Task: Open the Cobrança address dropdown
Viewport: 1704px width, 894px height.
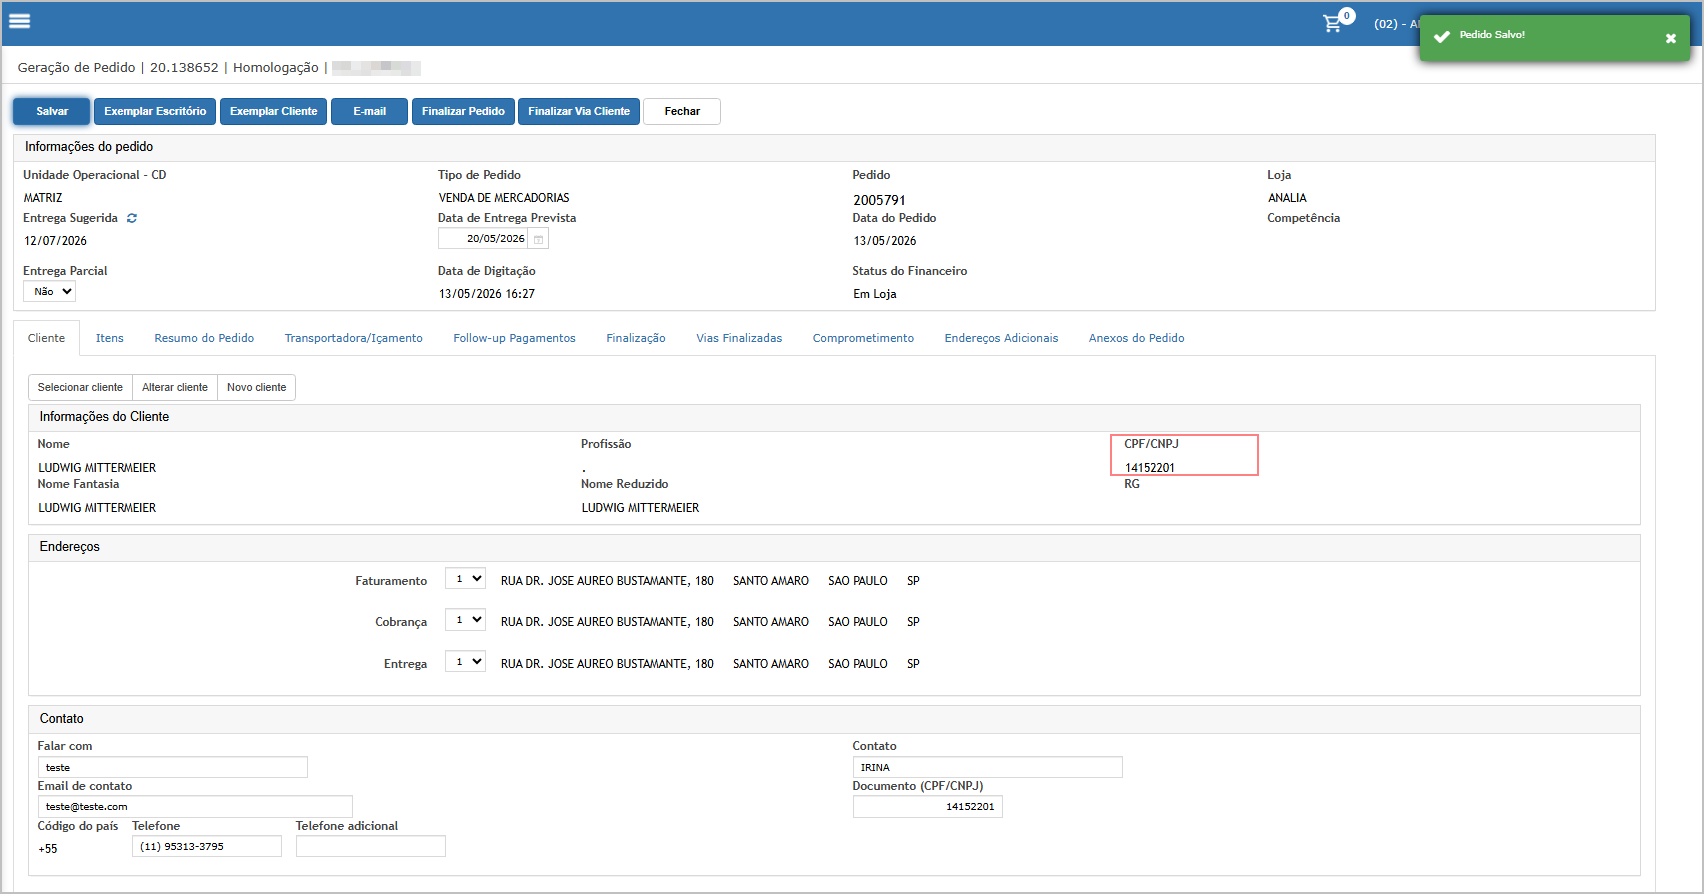Action: tap(465, 620)
